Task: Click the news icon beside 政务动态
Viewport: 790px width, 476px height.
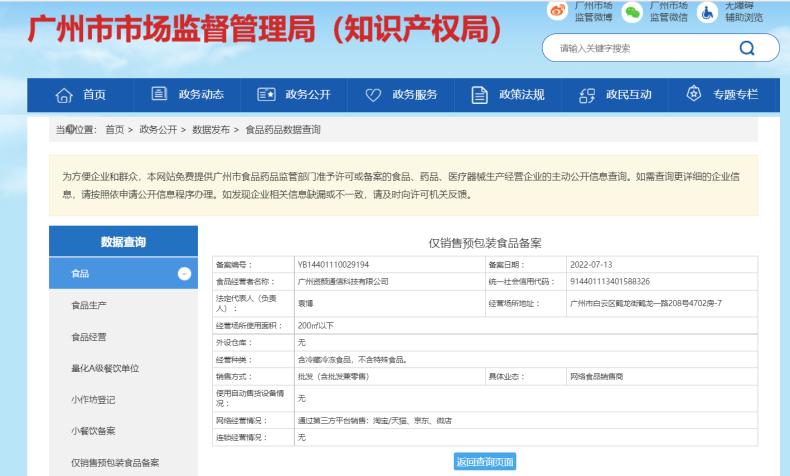Action: [x=159, y=94]
